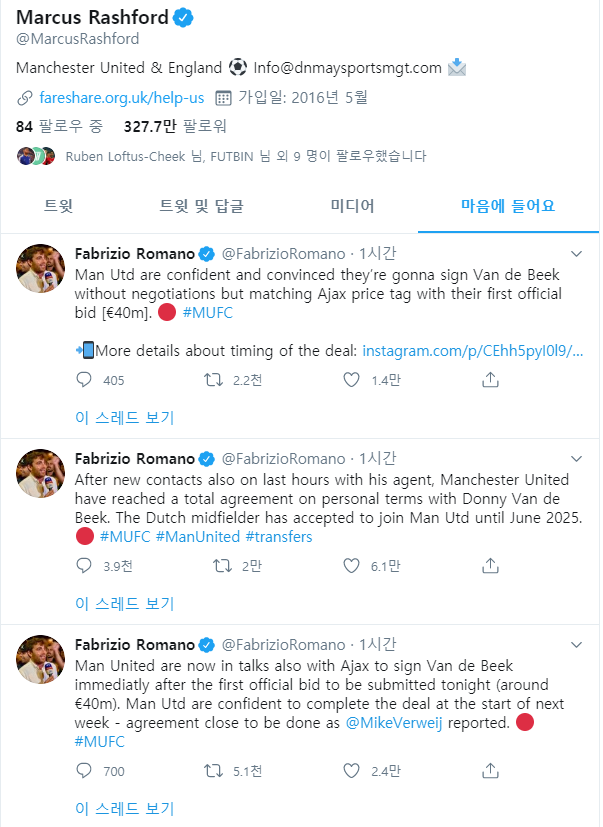The image size is (603, 827).
Task: Reply to the personal terms agreement tweet
Action: pos(85,566)
